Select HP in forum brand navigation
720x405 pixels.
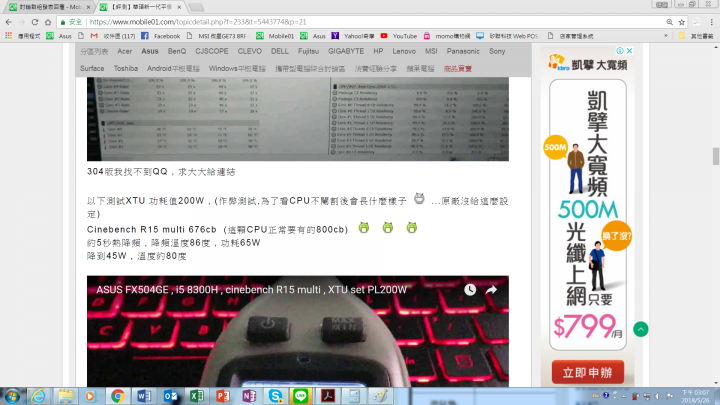(x=378, y=51)
